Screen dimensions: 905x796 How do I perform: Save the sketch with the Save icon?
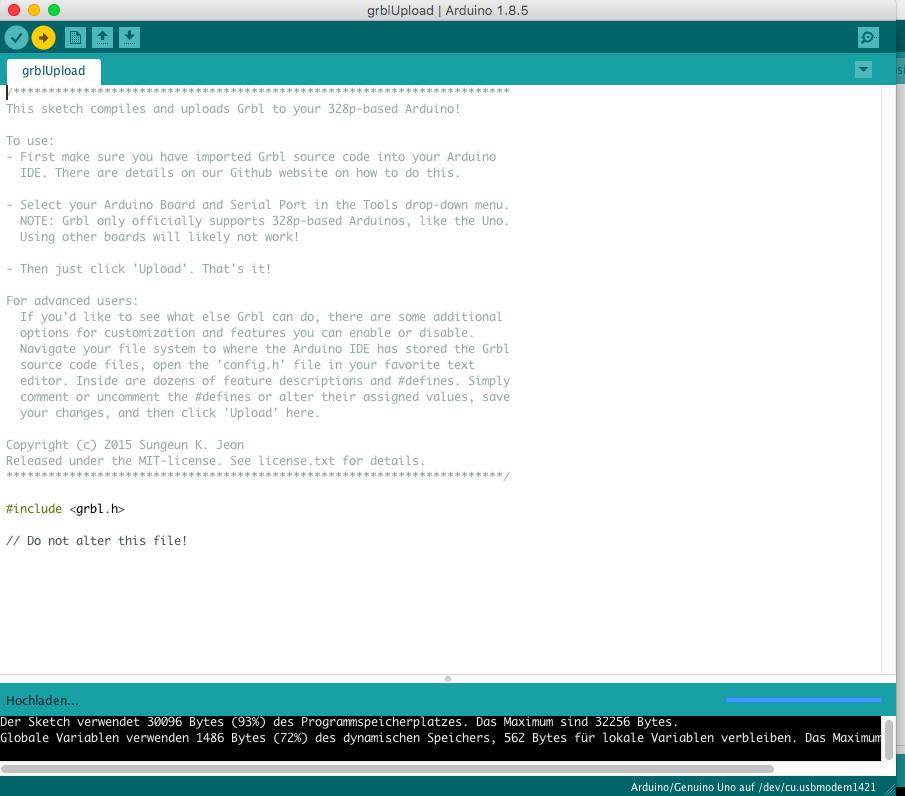pyautogui.click(x=129, y=38)
